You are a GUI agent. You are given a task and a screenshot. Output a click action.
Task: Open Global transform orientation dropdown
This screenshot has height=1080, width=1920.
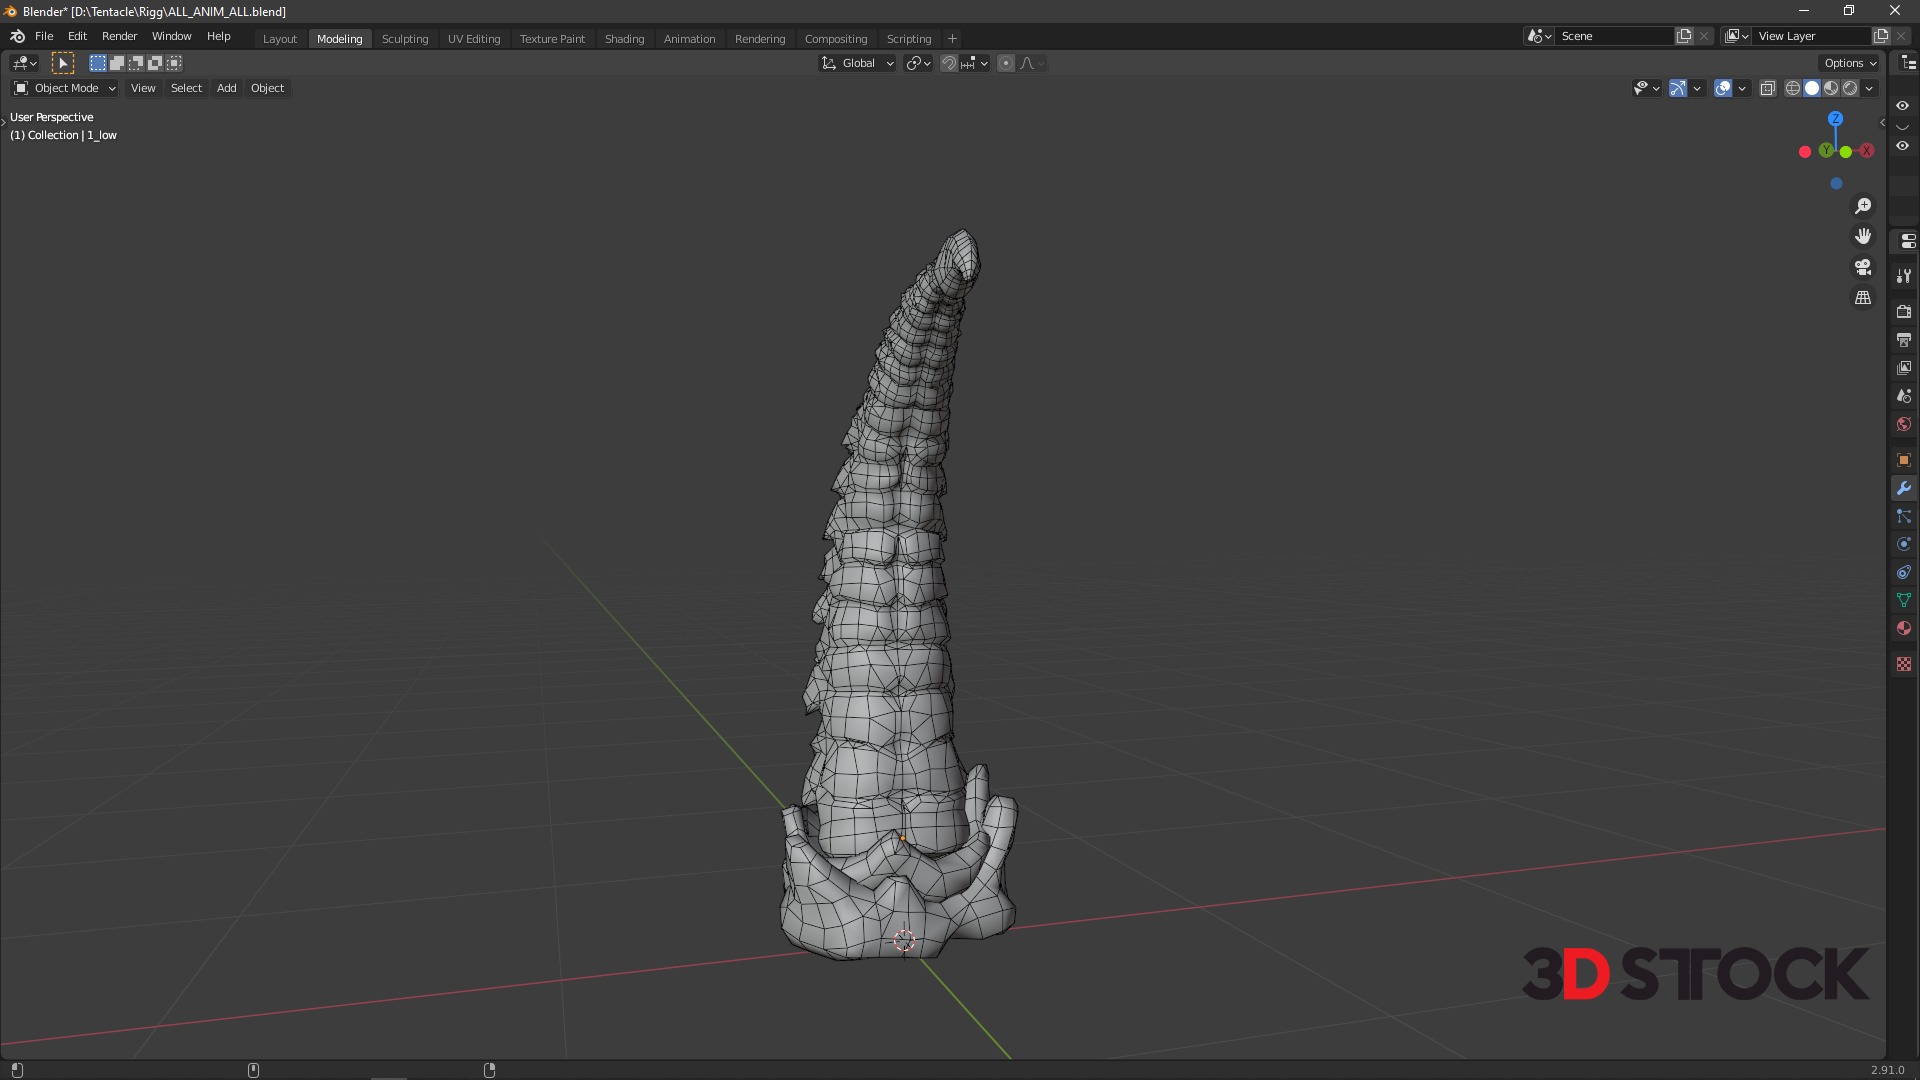[x=858, y=63]
